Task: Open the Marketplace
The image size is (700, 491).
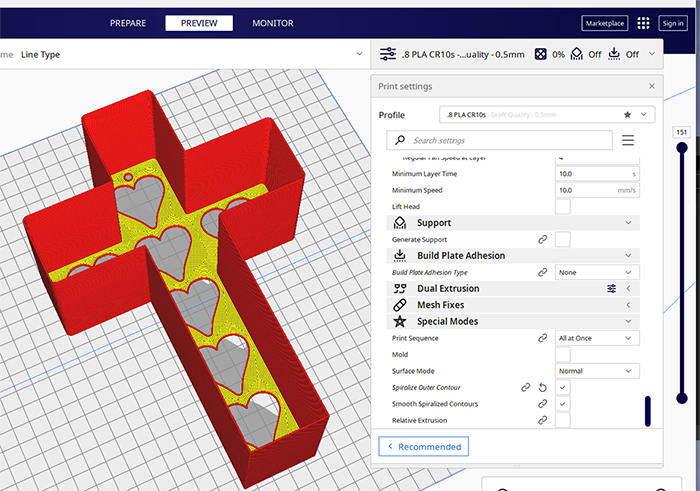Action: pos(604,23)
